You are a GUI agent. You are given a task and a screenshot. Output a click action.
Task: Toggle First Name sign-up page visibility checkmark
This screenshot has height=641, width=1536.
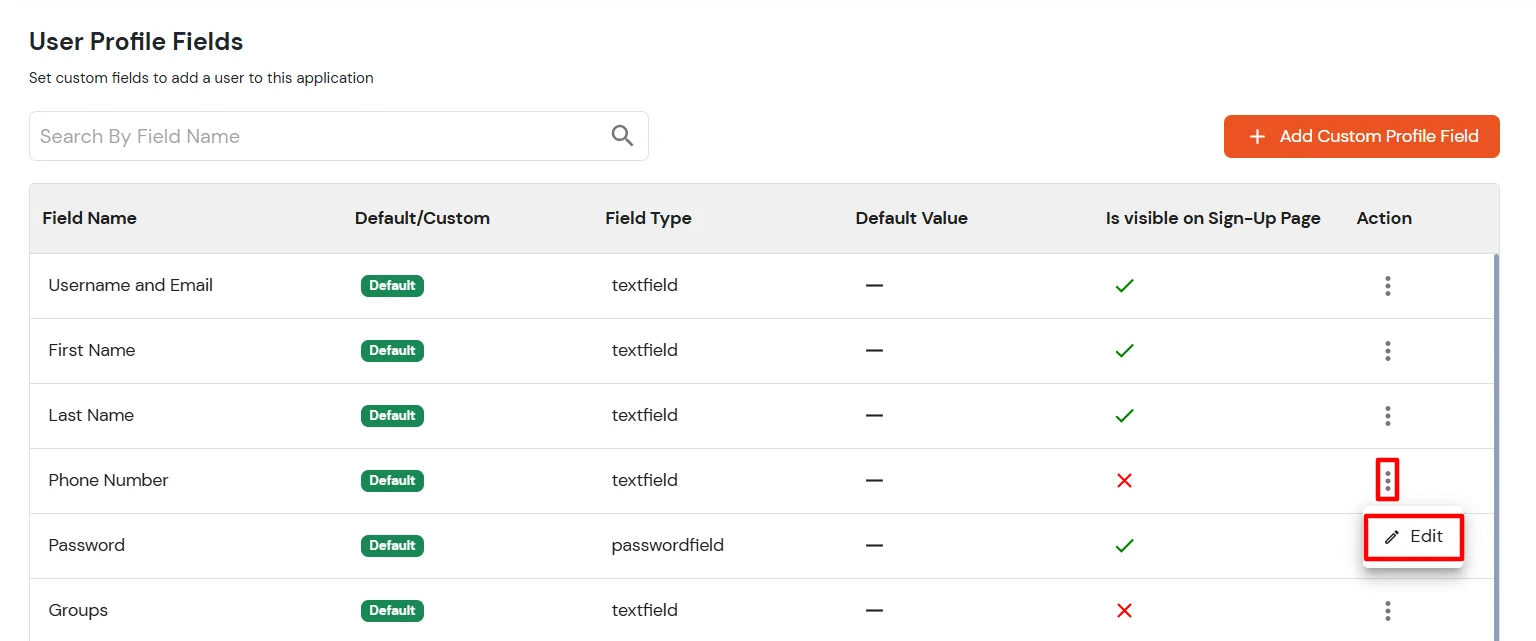point(1124,350)
